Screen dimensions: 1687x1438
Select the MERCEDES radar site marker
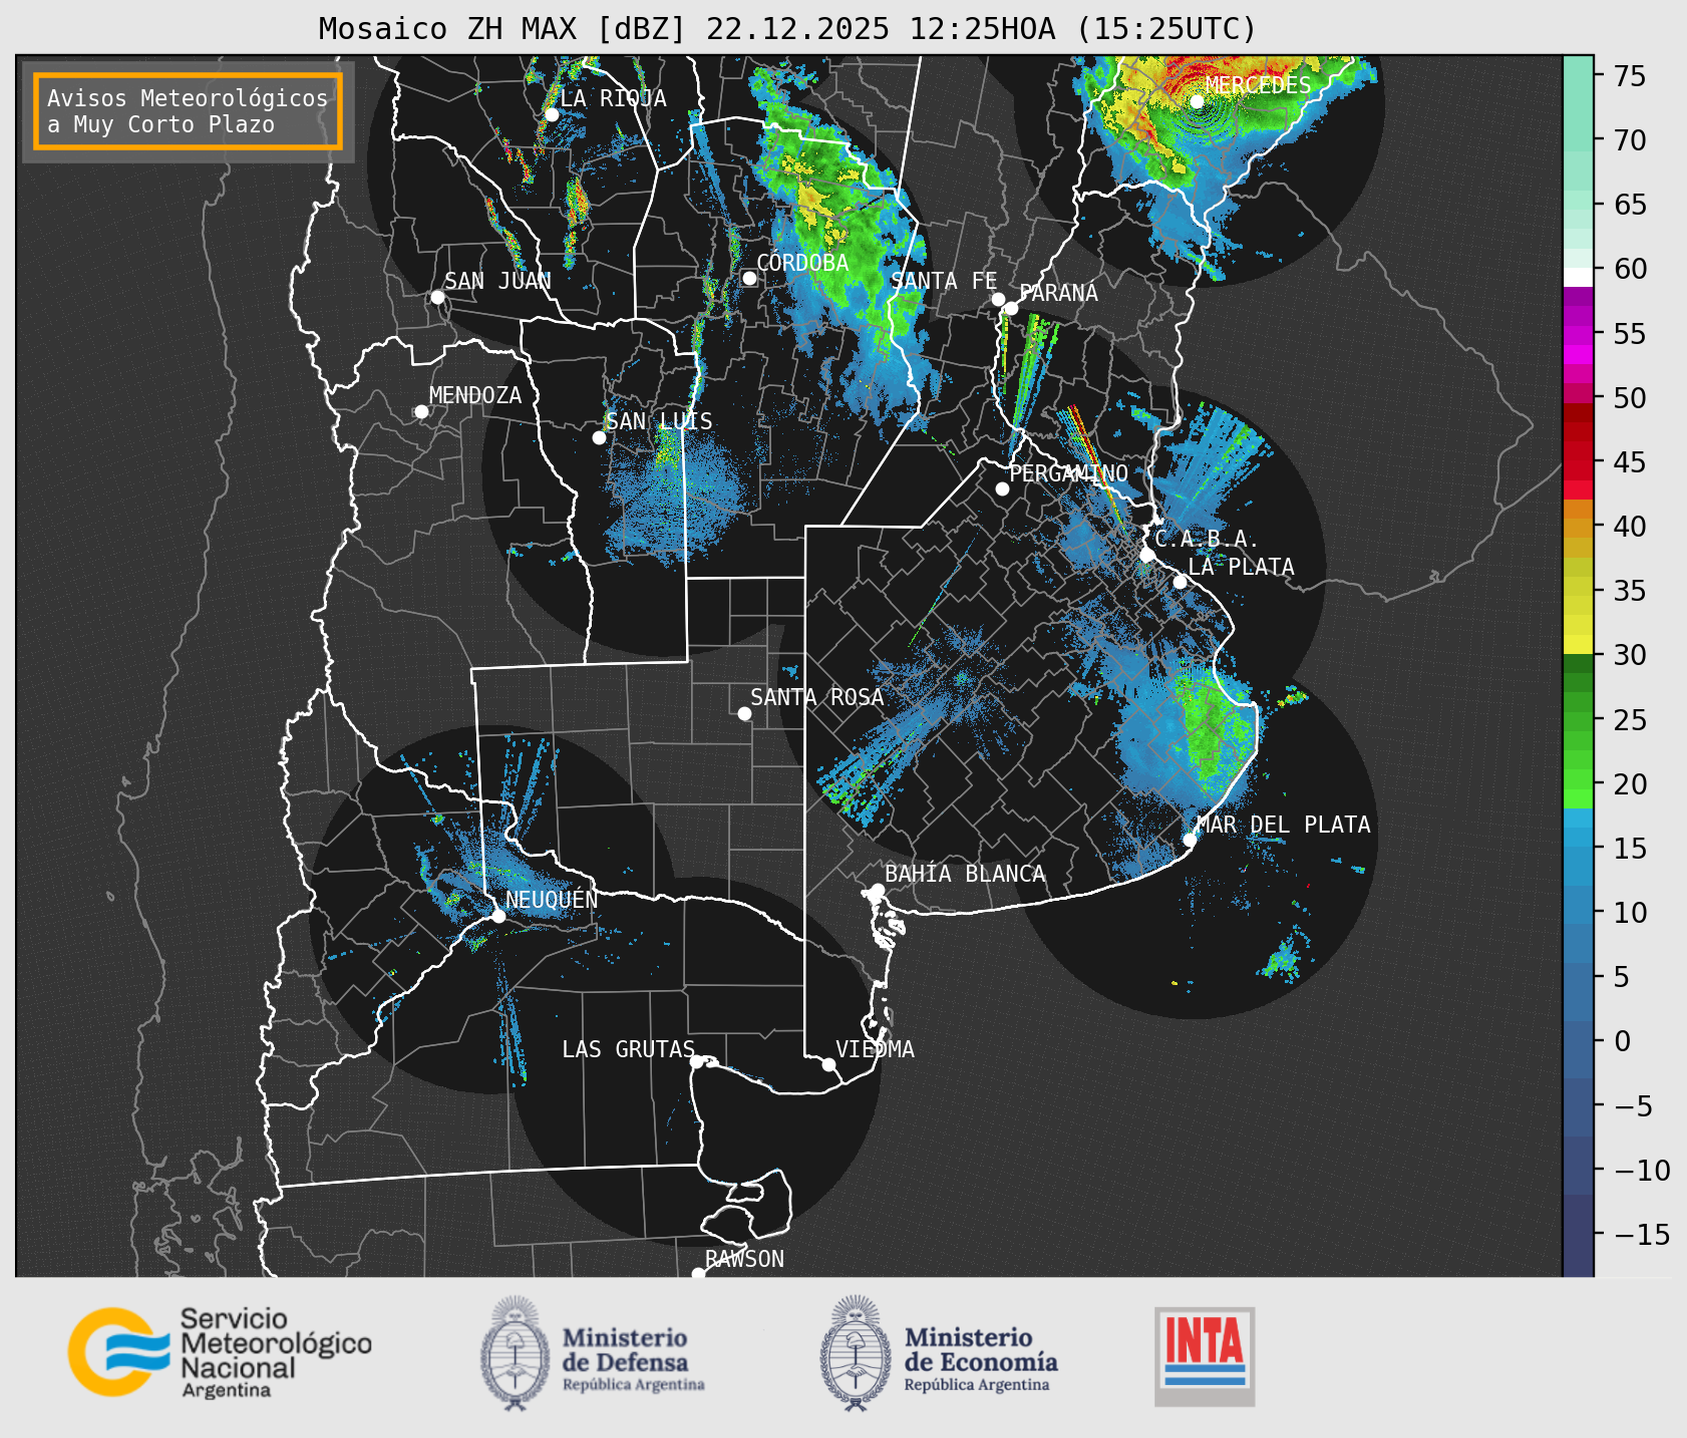(x=1197, y=101)
